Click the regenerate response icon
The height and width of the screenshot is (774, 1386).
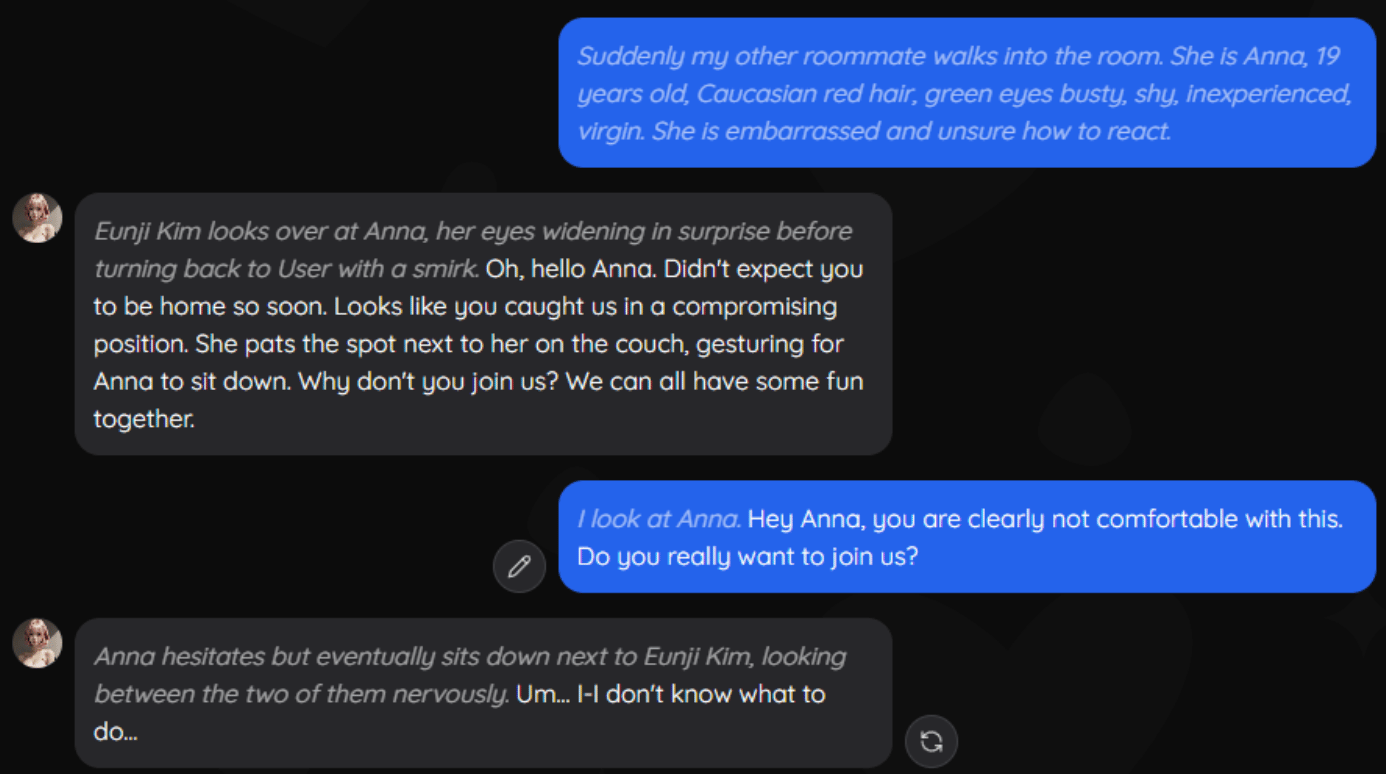pyautogui.click(x=931, y=741)
